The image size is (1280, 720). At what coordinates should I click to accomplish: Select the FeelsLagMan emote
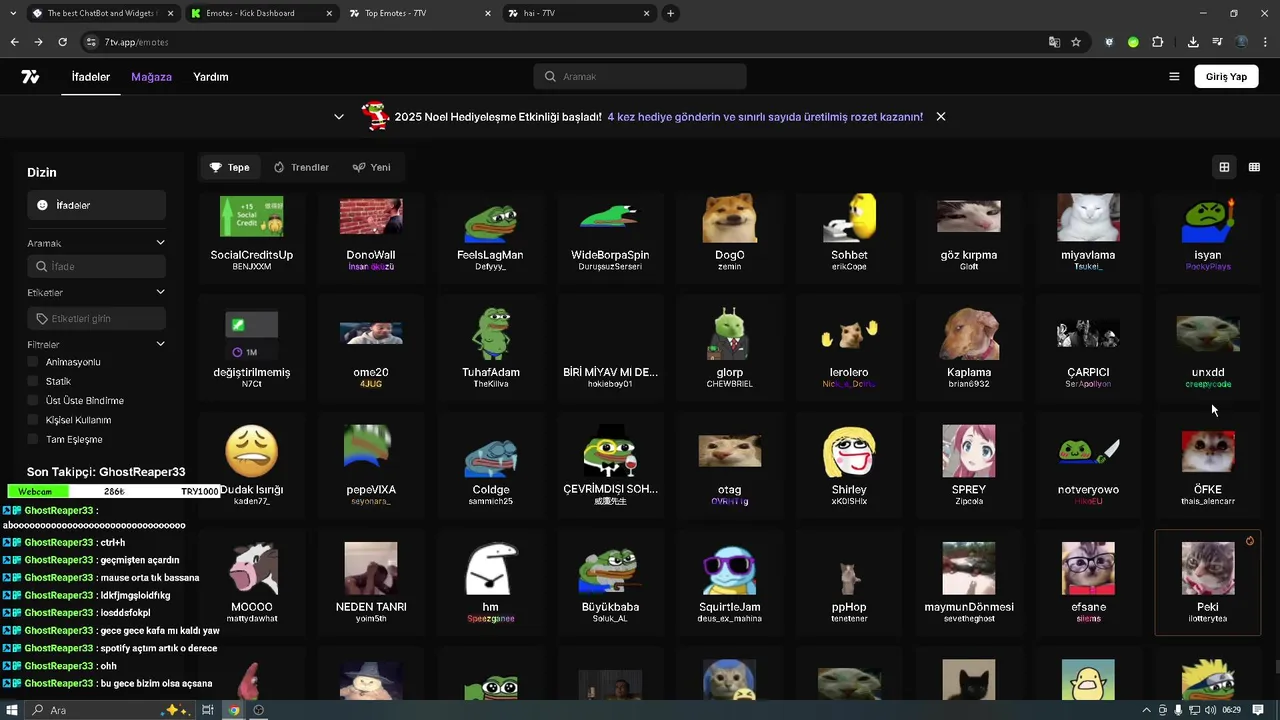[490, 234]
